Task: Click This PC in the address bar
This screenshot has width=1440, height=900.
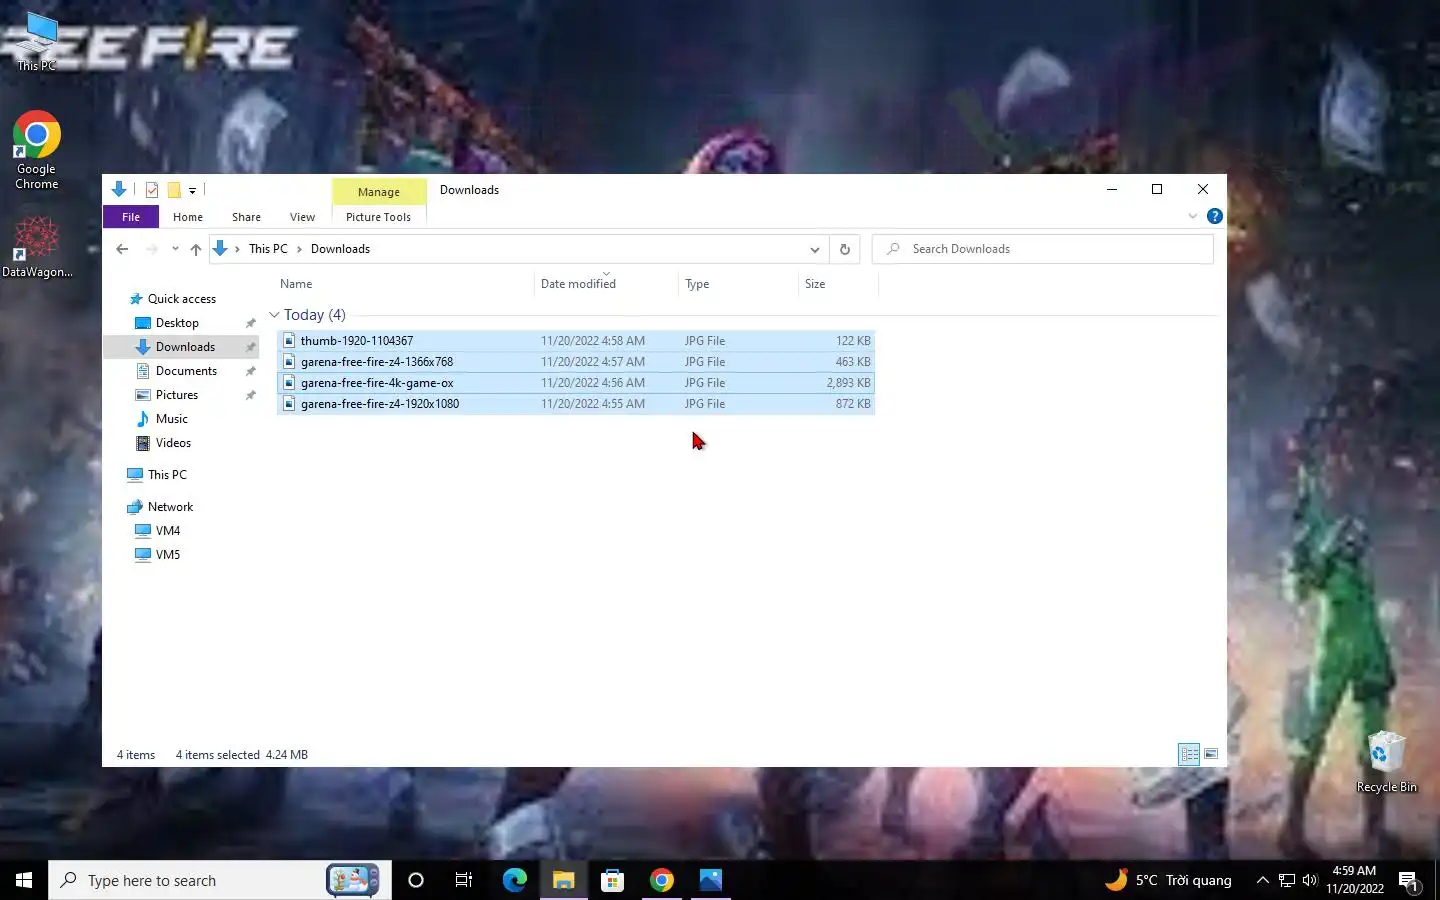Action: point(268,249)
